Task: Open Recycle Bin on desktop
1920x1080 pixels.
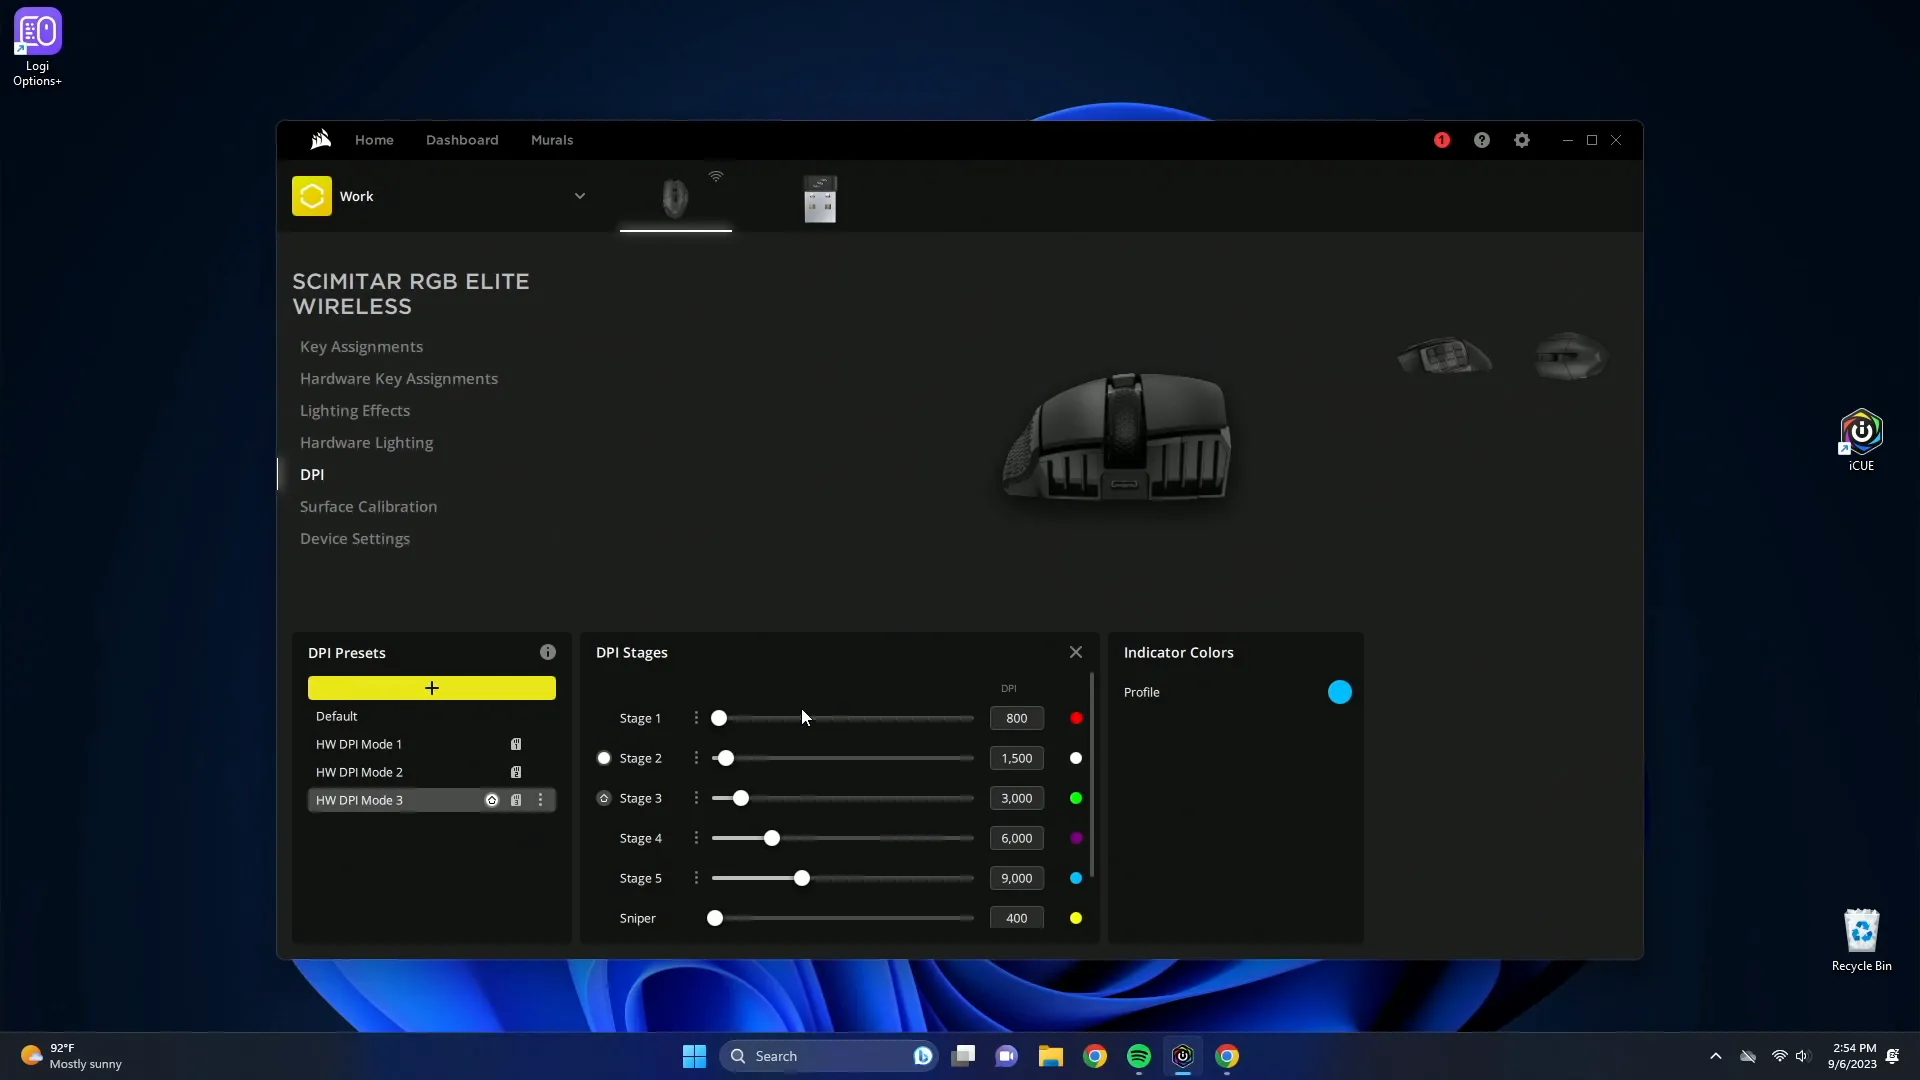Action: click(x=1861, y=940)
